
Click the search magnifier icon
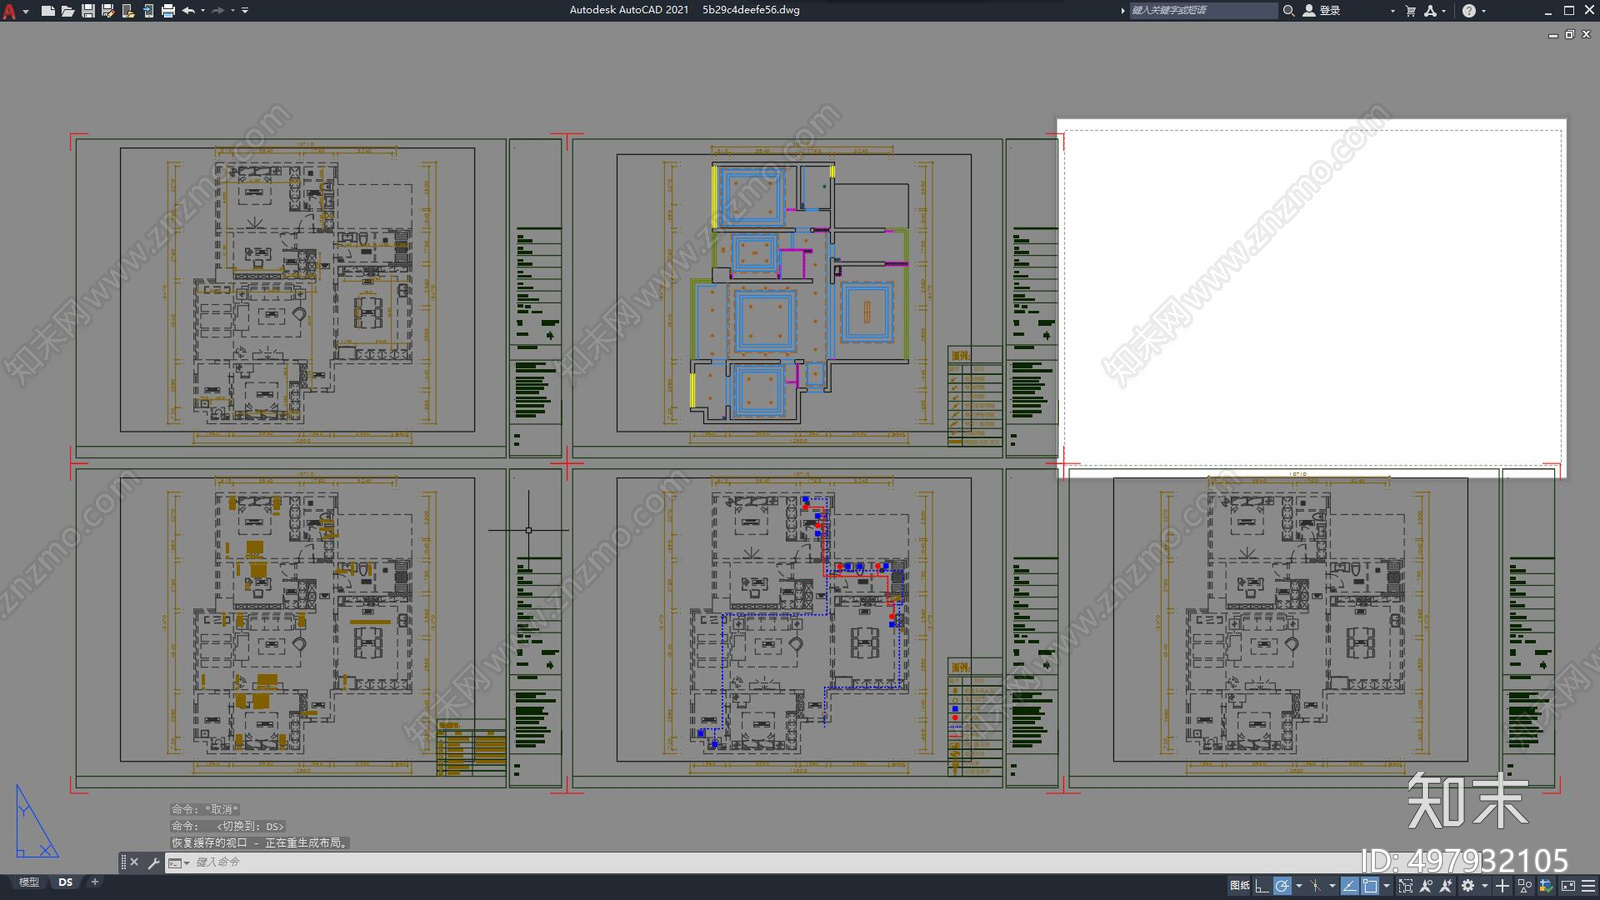pos(1289,11)
